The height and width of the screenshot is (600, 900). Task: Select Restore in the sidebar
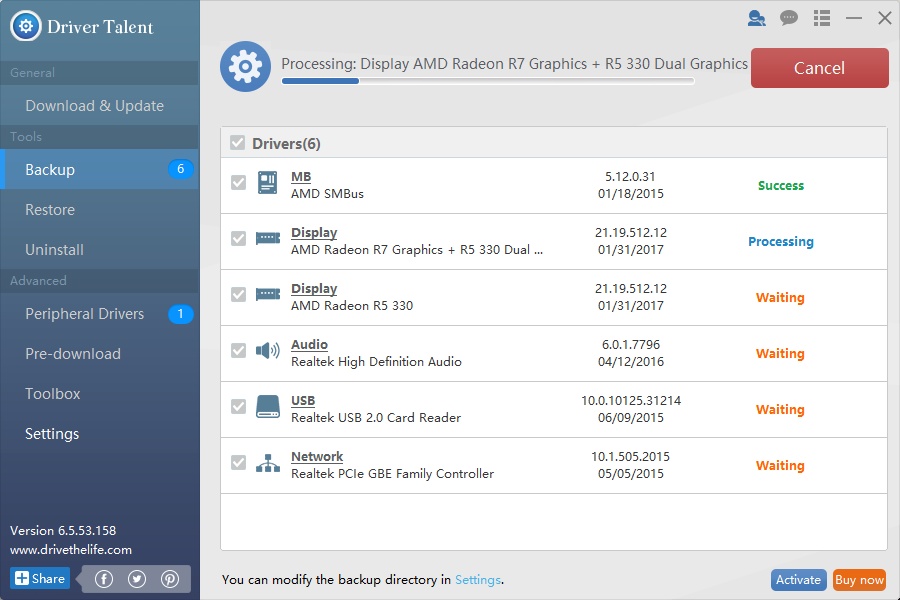[50, 210]
